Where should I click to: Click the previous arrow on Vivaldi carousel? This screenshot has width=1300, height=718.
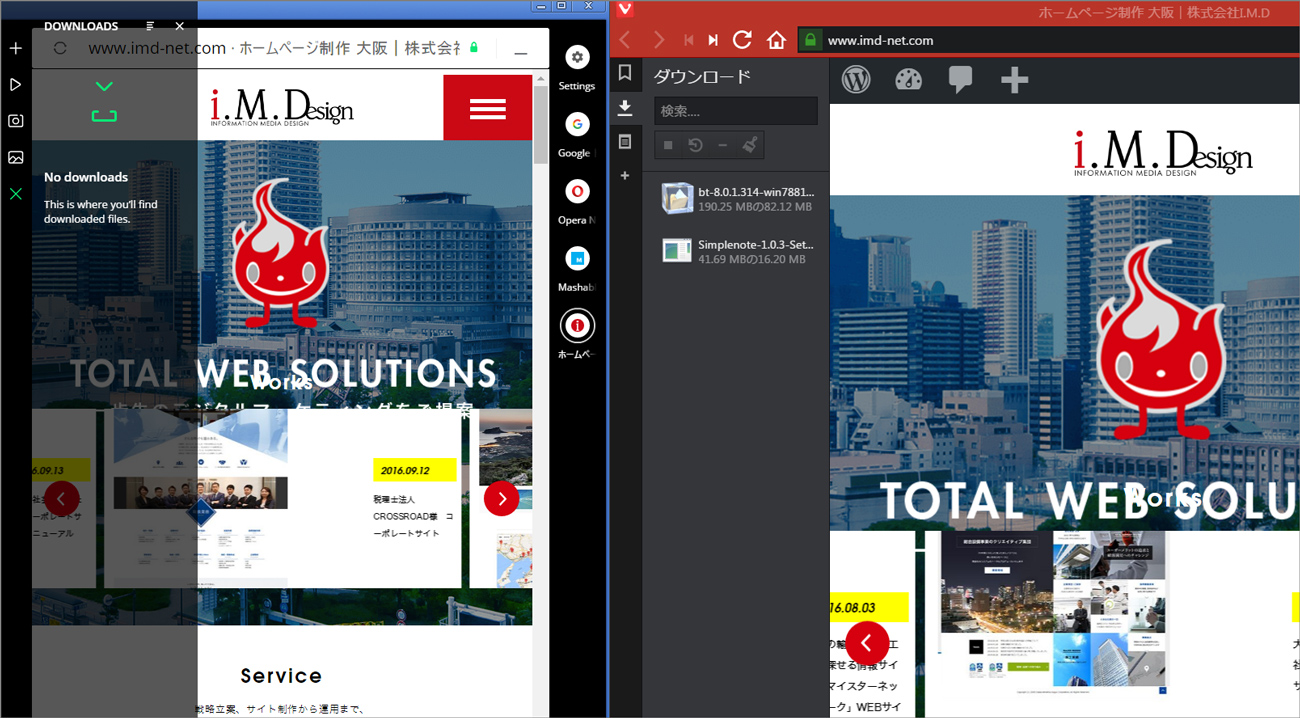coord(867,643)
